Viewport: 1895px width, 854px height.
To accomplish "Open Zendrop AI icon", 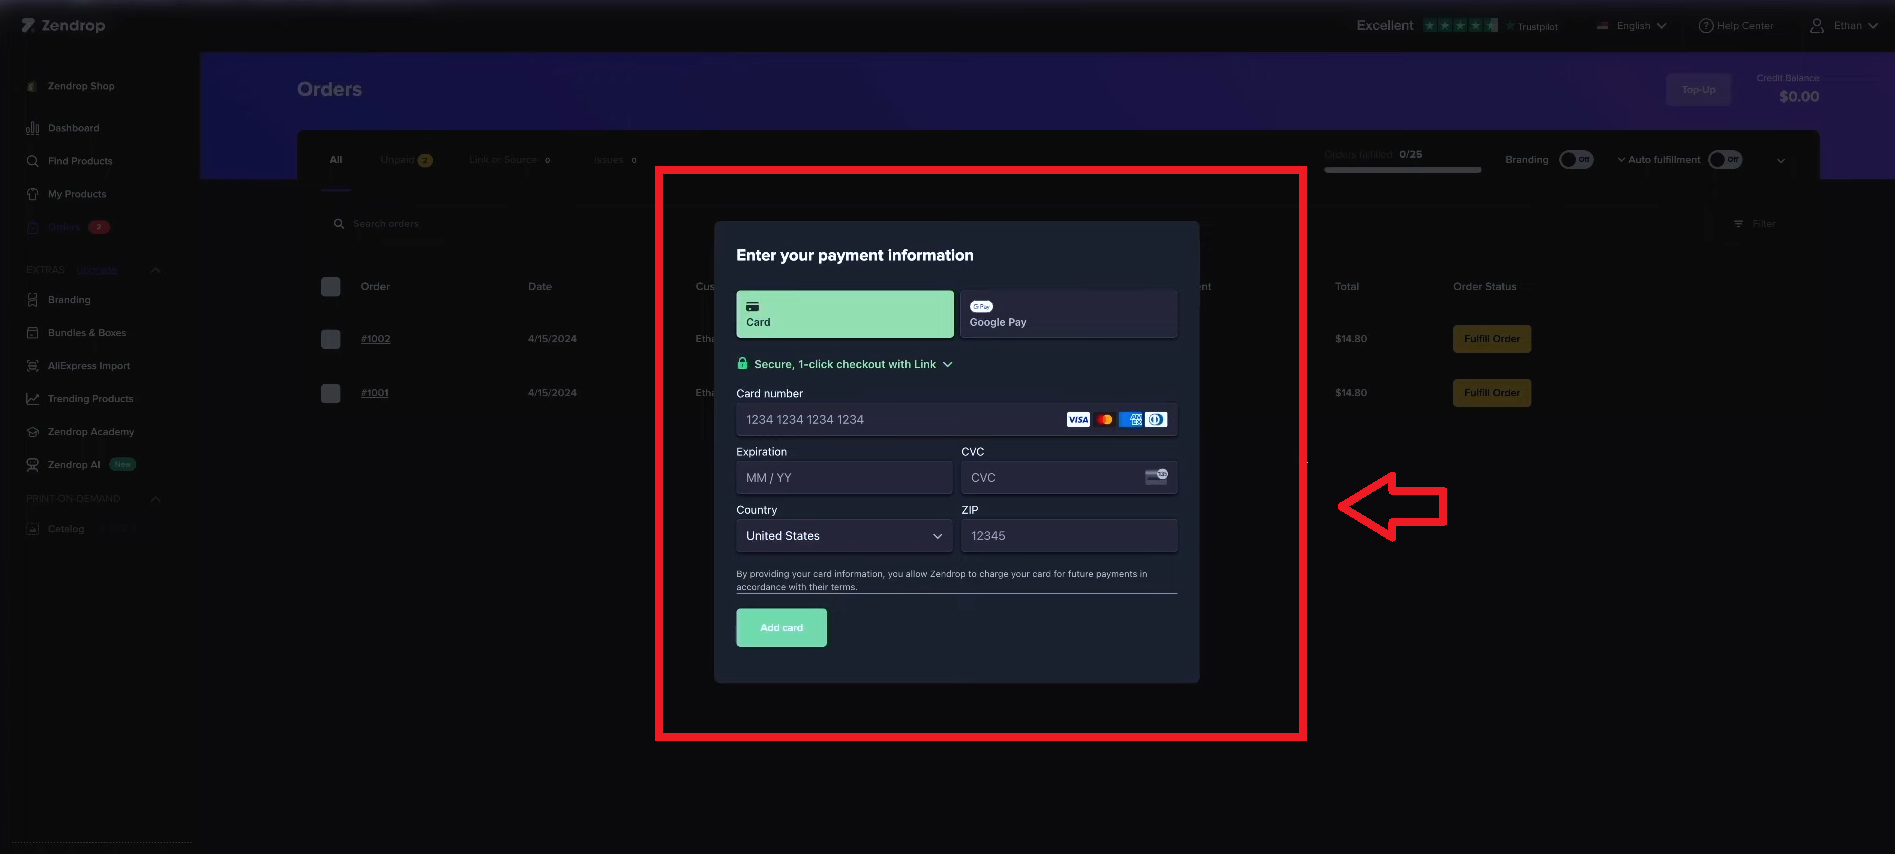I will click(x=32, y=465).
